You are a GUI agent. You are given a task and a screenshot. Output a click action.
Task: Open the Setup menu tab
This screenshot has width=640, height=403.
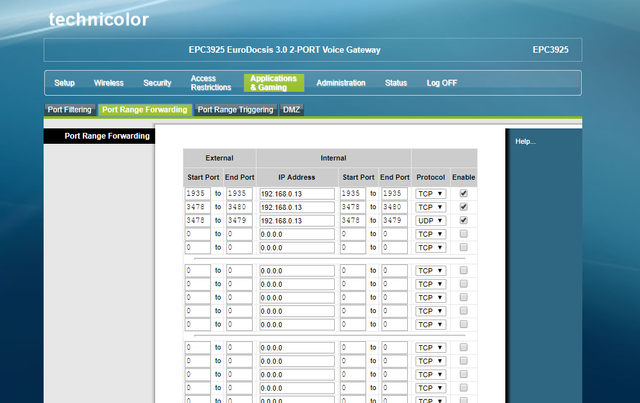point(64,83)
